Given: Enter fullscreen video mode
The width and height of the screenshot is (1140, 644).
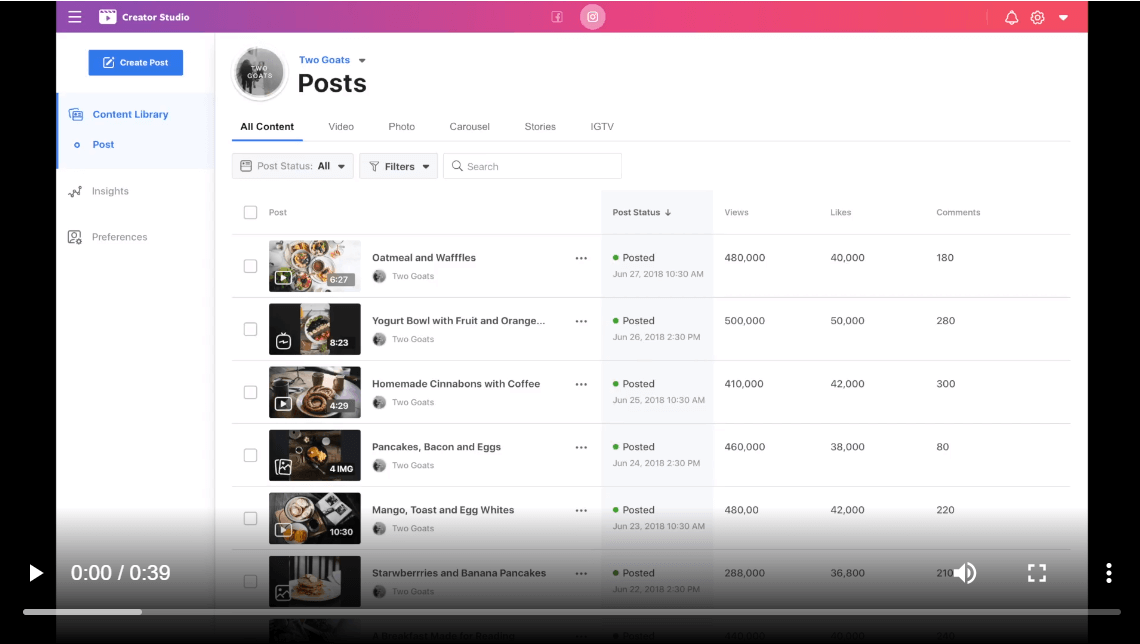Looking at the screenshot, I should 1037,573.
